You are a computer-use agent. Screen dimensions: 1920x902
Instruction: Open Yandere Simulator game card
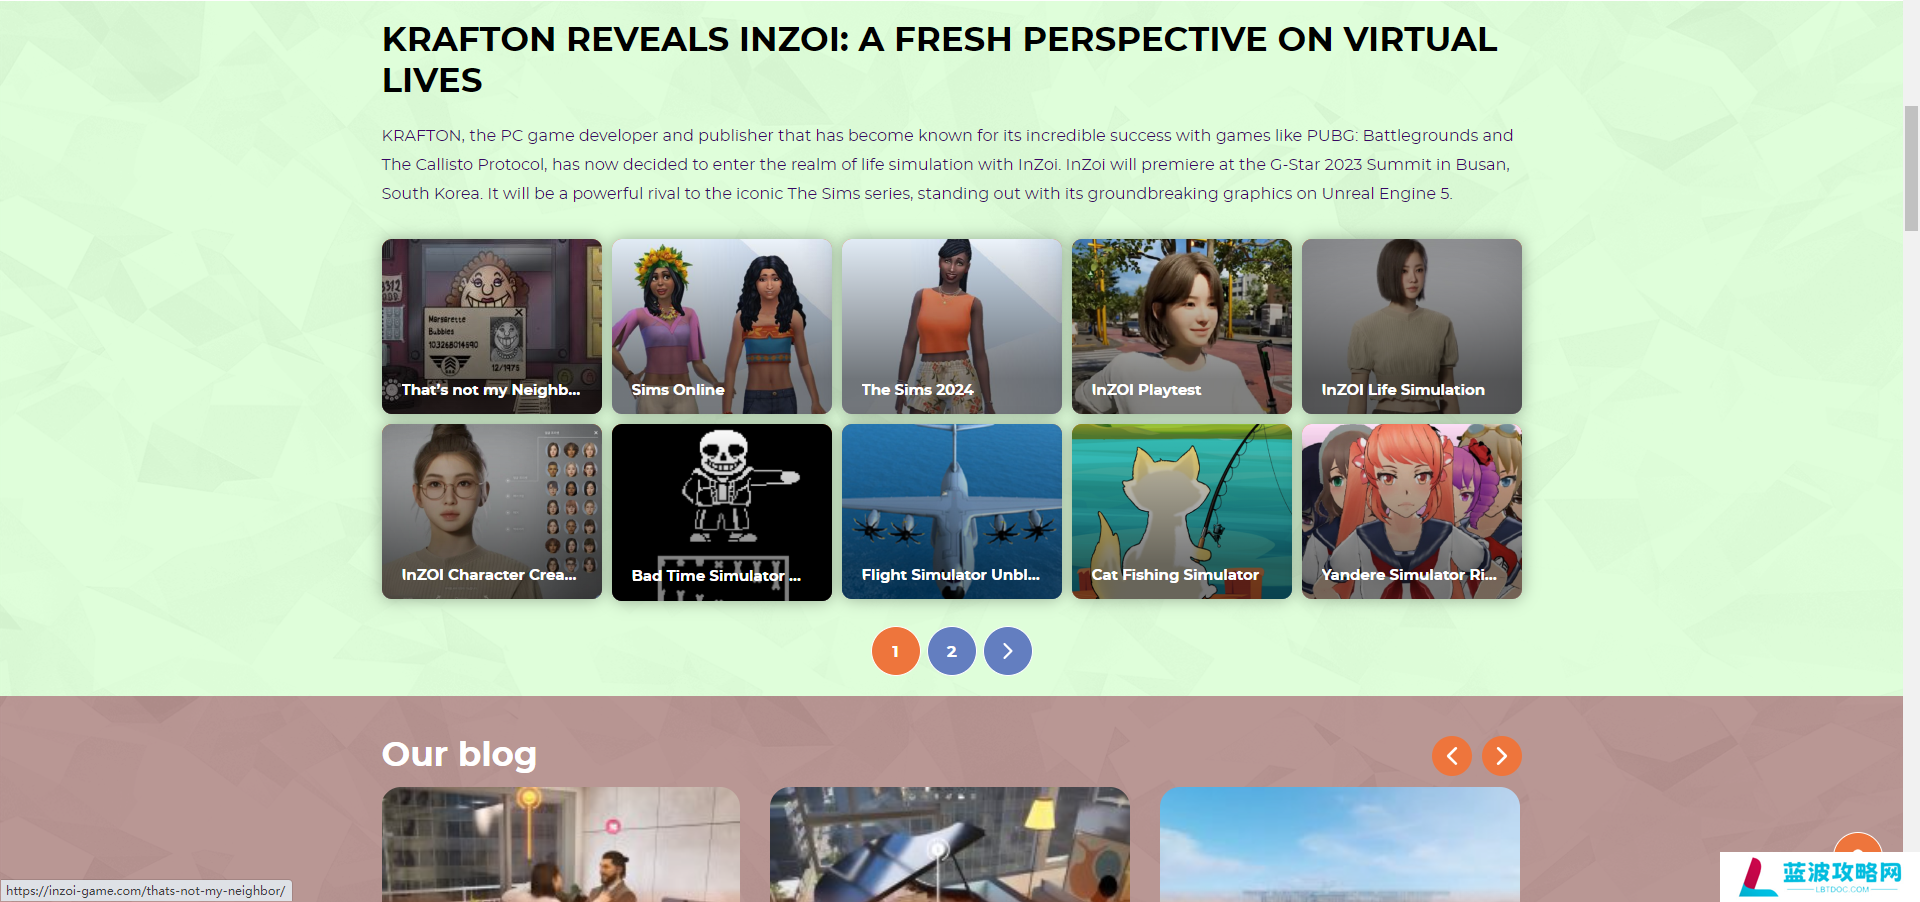pos(1411,511)
